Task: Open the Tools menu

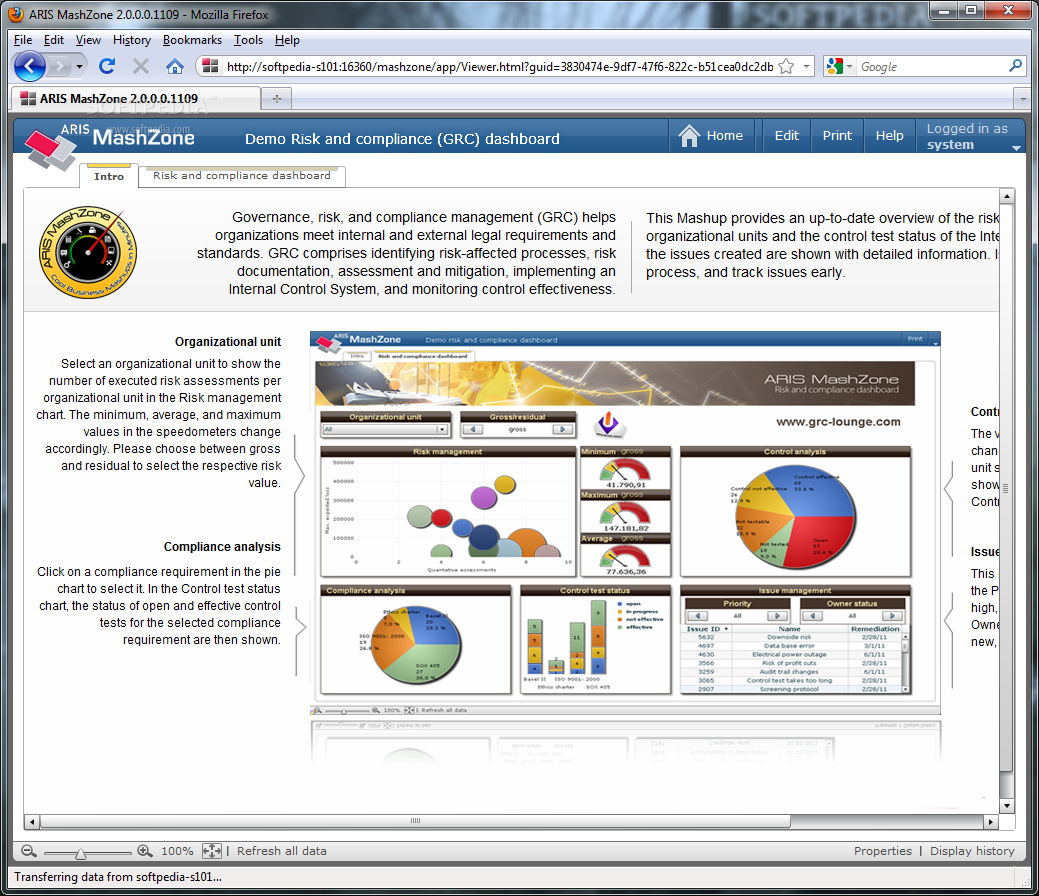Action: [x=248, y=40]
